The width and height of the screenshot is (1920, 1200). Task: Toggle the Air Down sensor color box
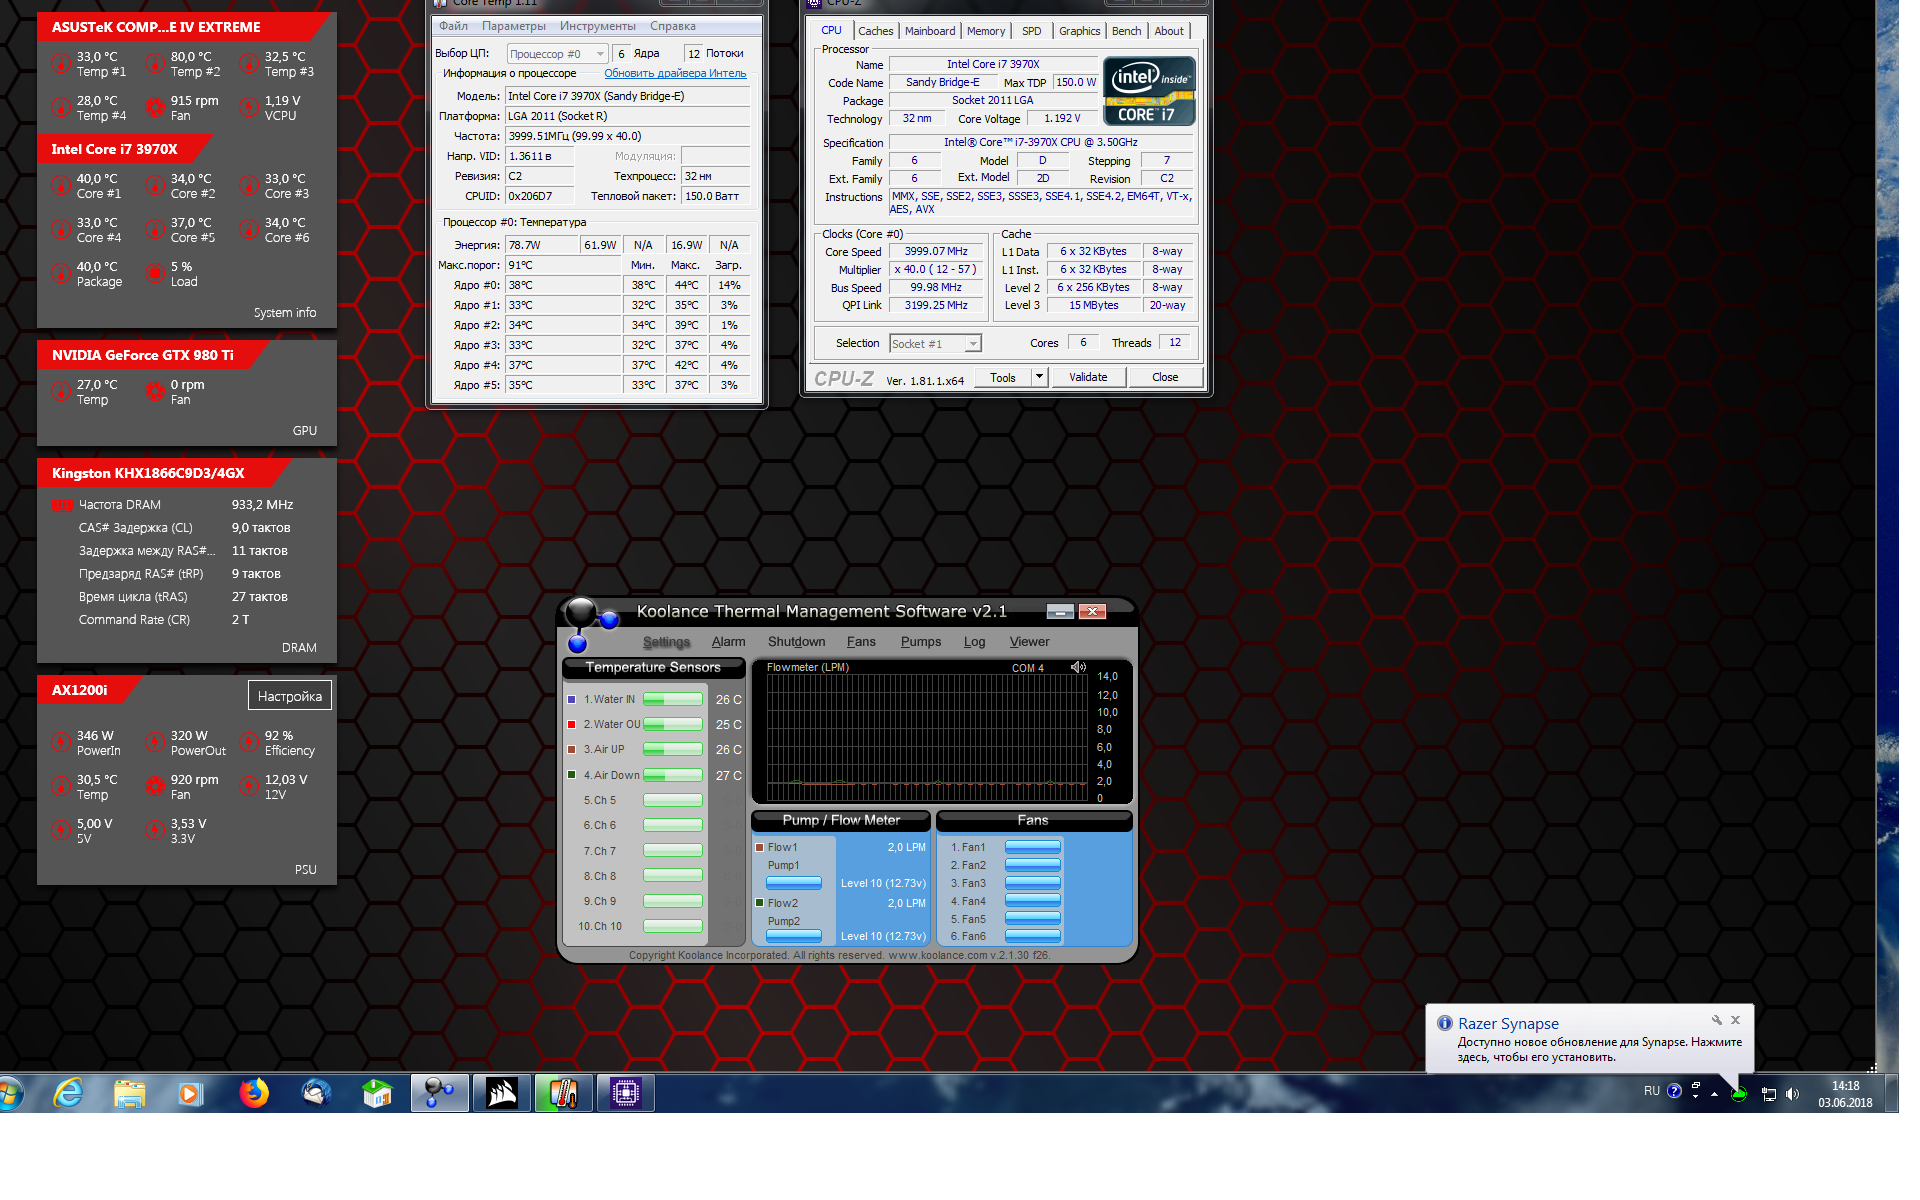point(571,775)
